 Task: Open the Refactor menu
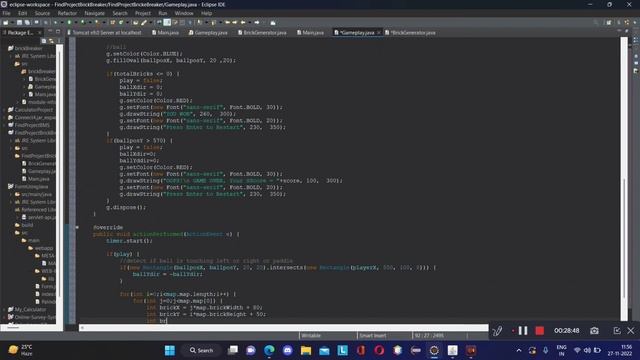tap(67, 13)
